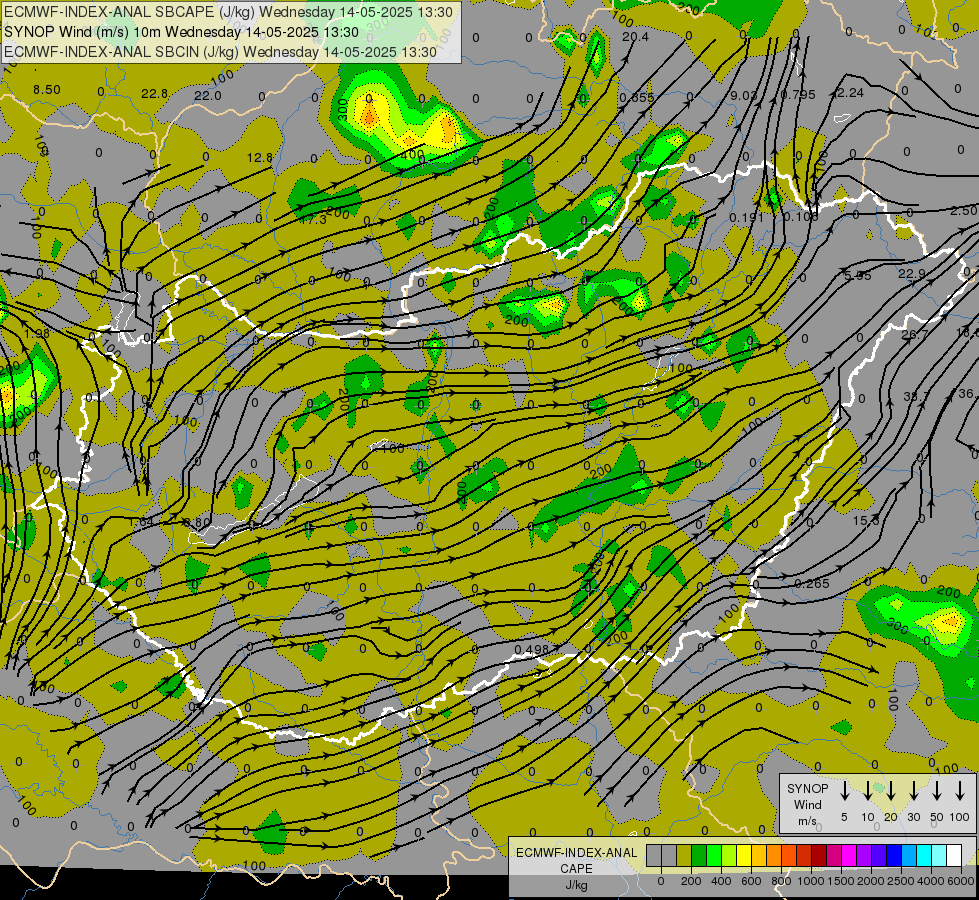
Task: Click the map value '1.98'
Action: (37, 334)
